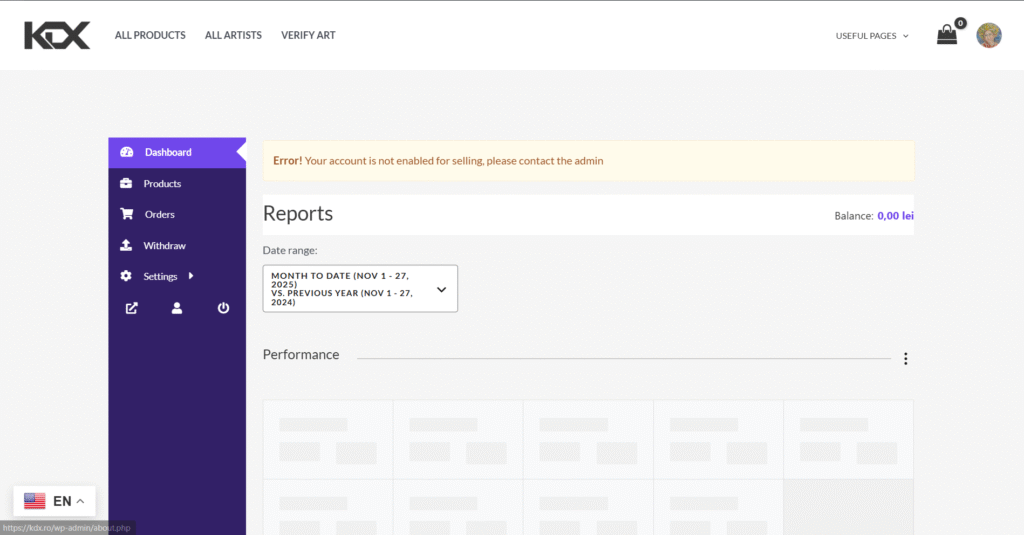Open the user profile icon in sidebar
The image size is (1024, 535).
(x=177, y=308)
